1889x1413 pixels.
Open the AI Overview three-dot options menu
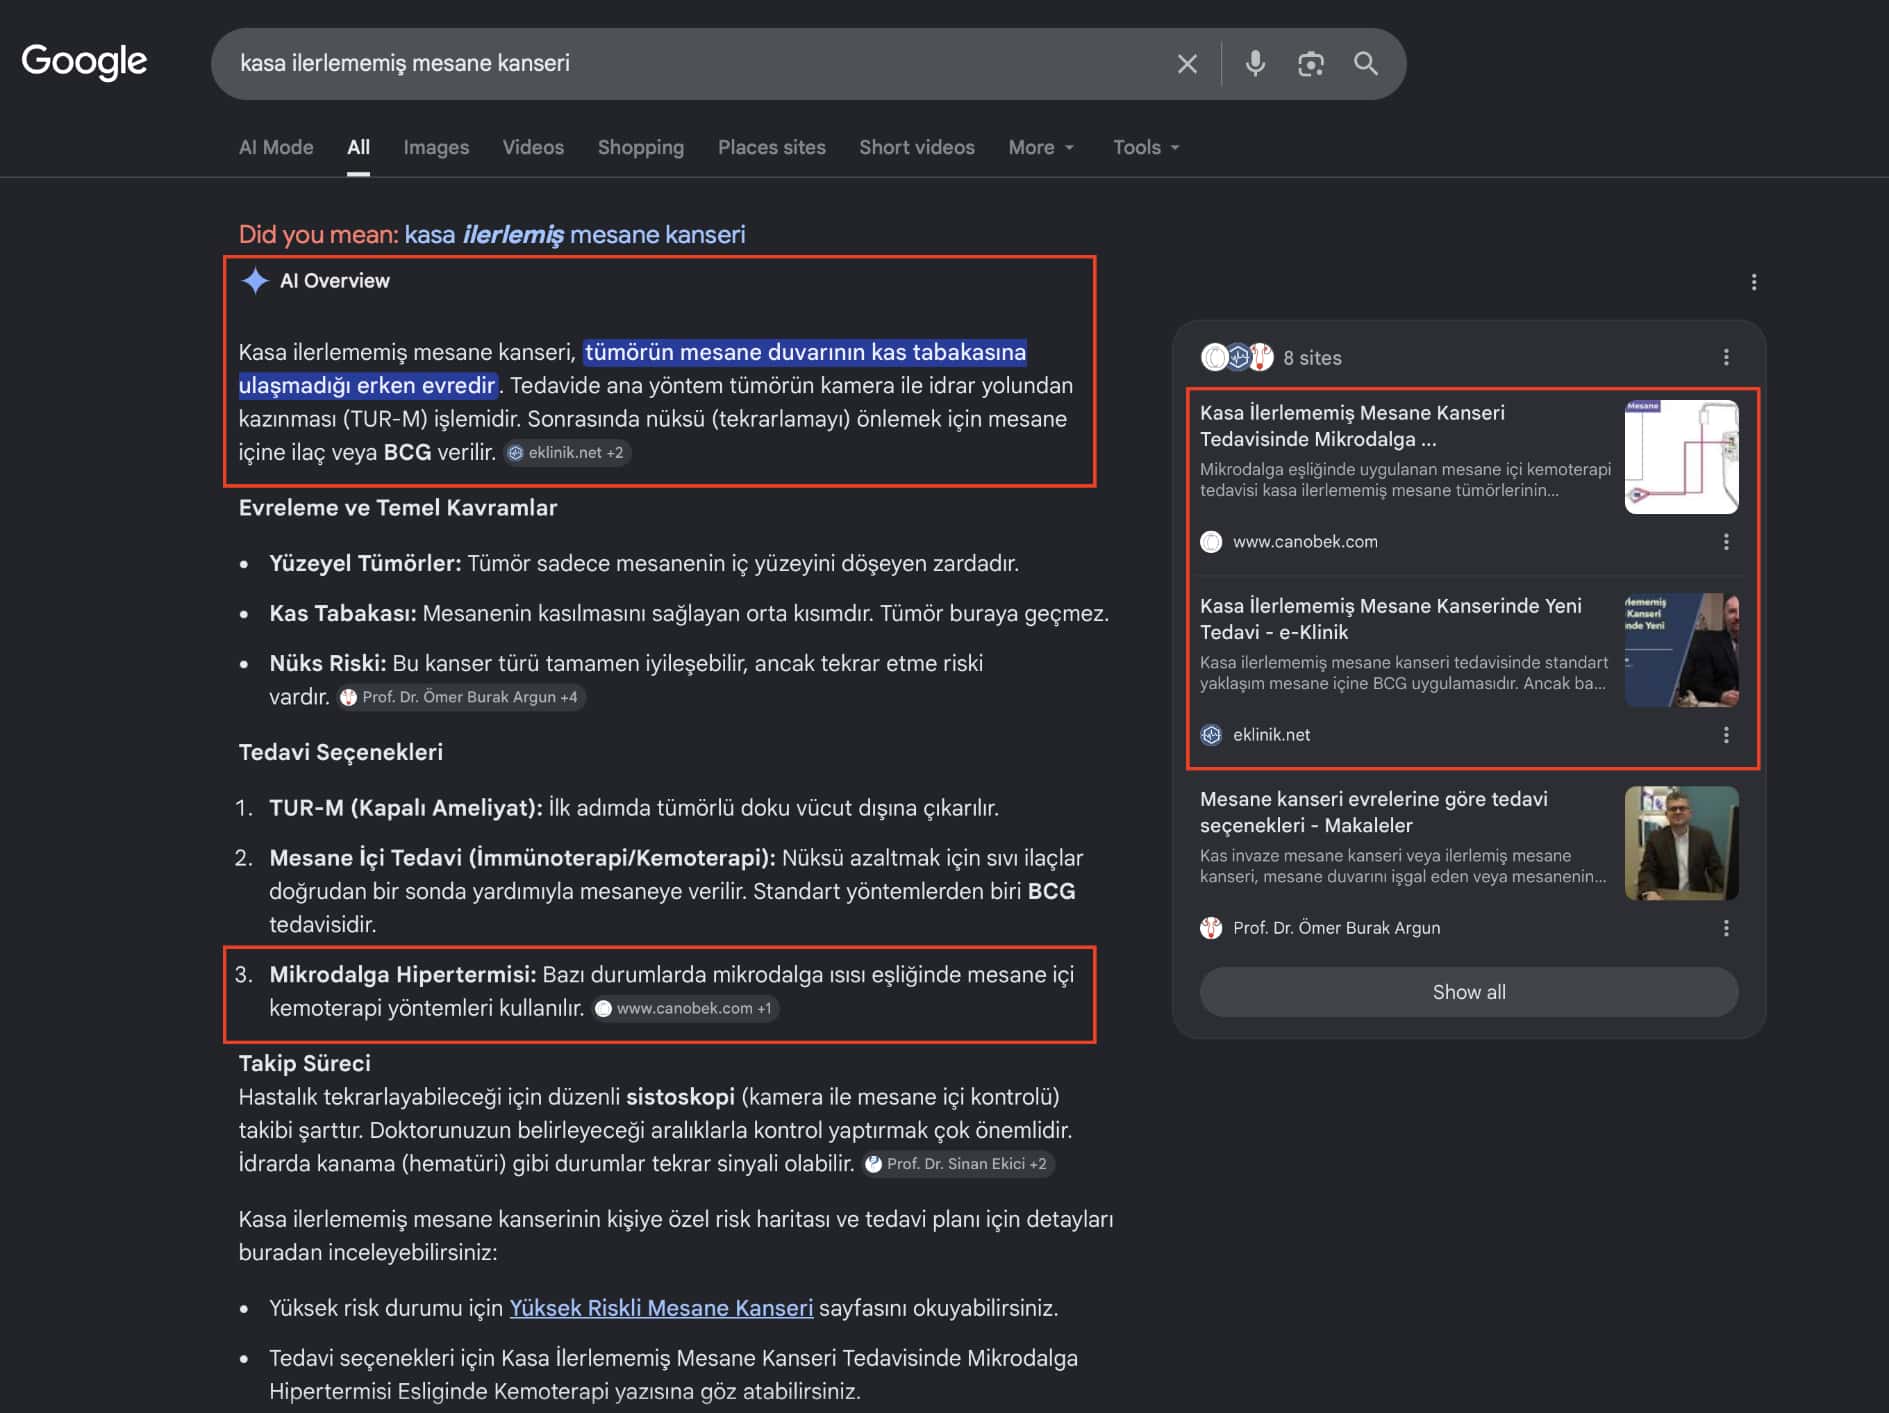point(1753,282)
